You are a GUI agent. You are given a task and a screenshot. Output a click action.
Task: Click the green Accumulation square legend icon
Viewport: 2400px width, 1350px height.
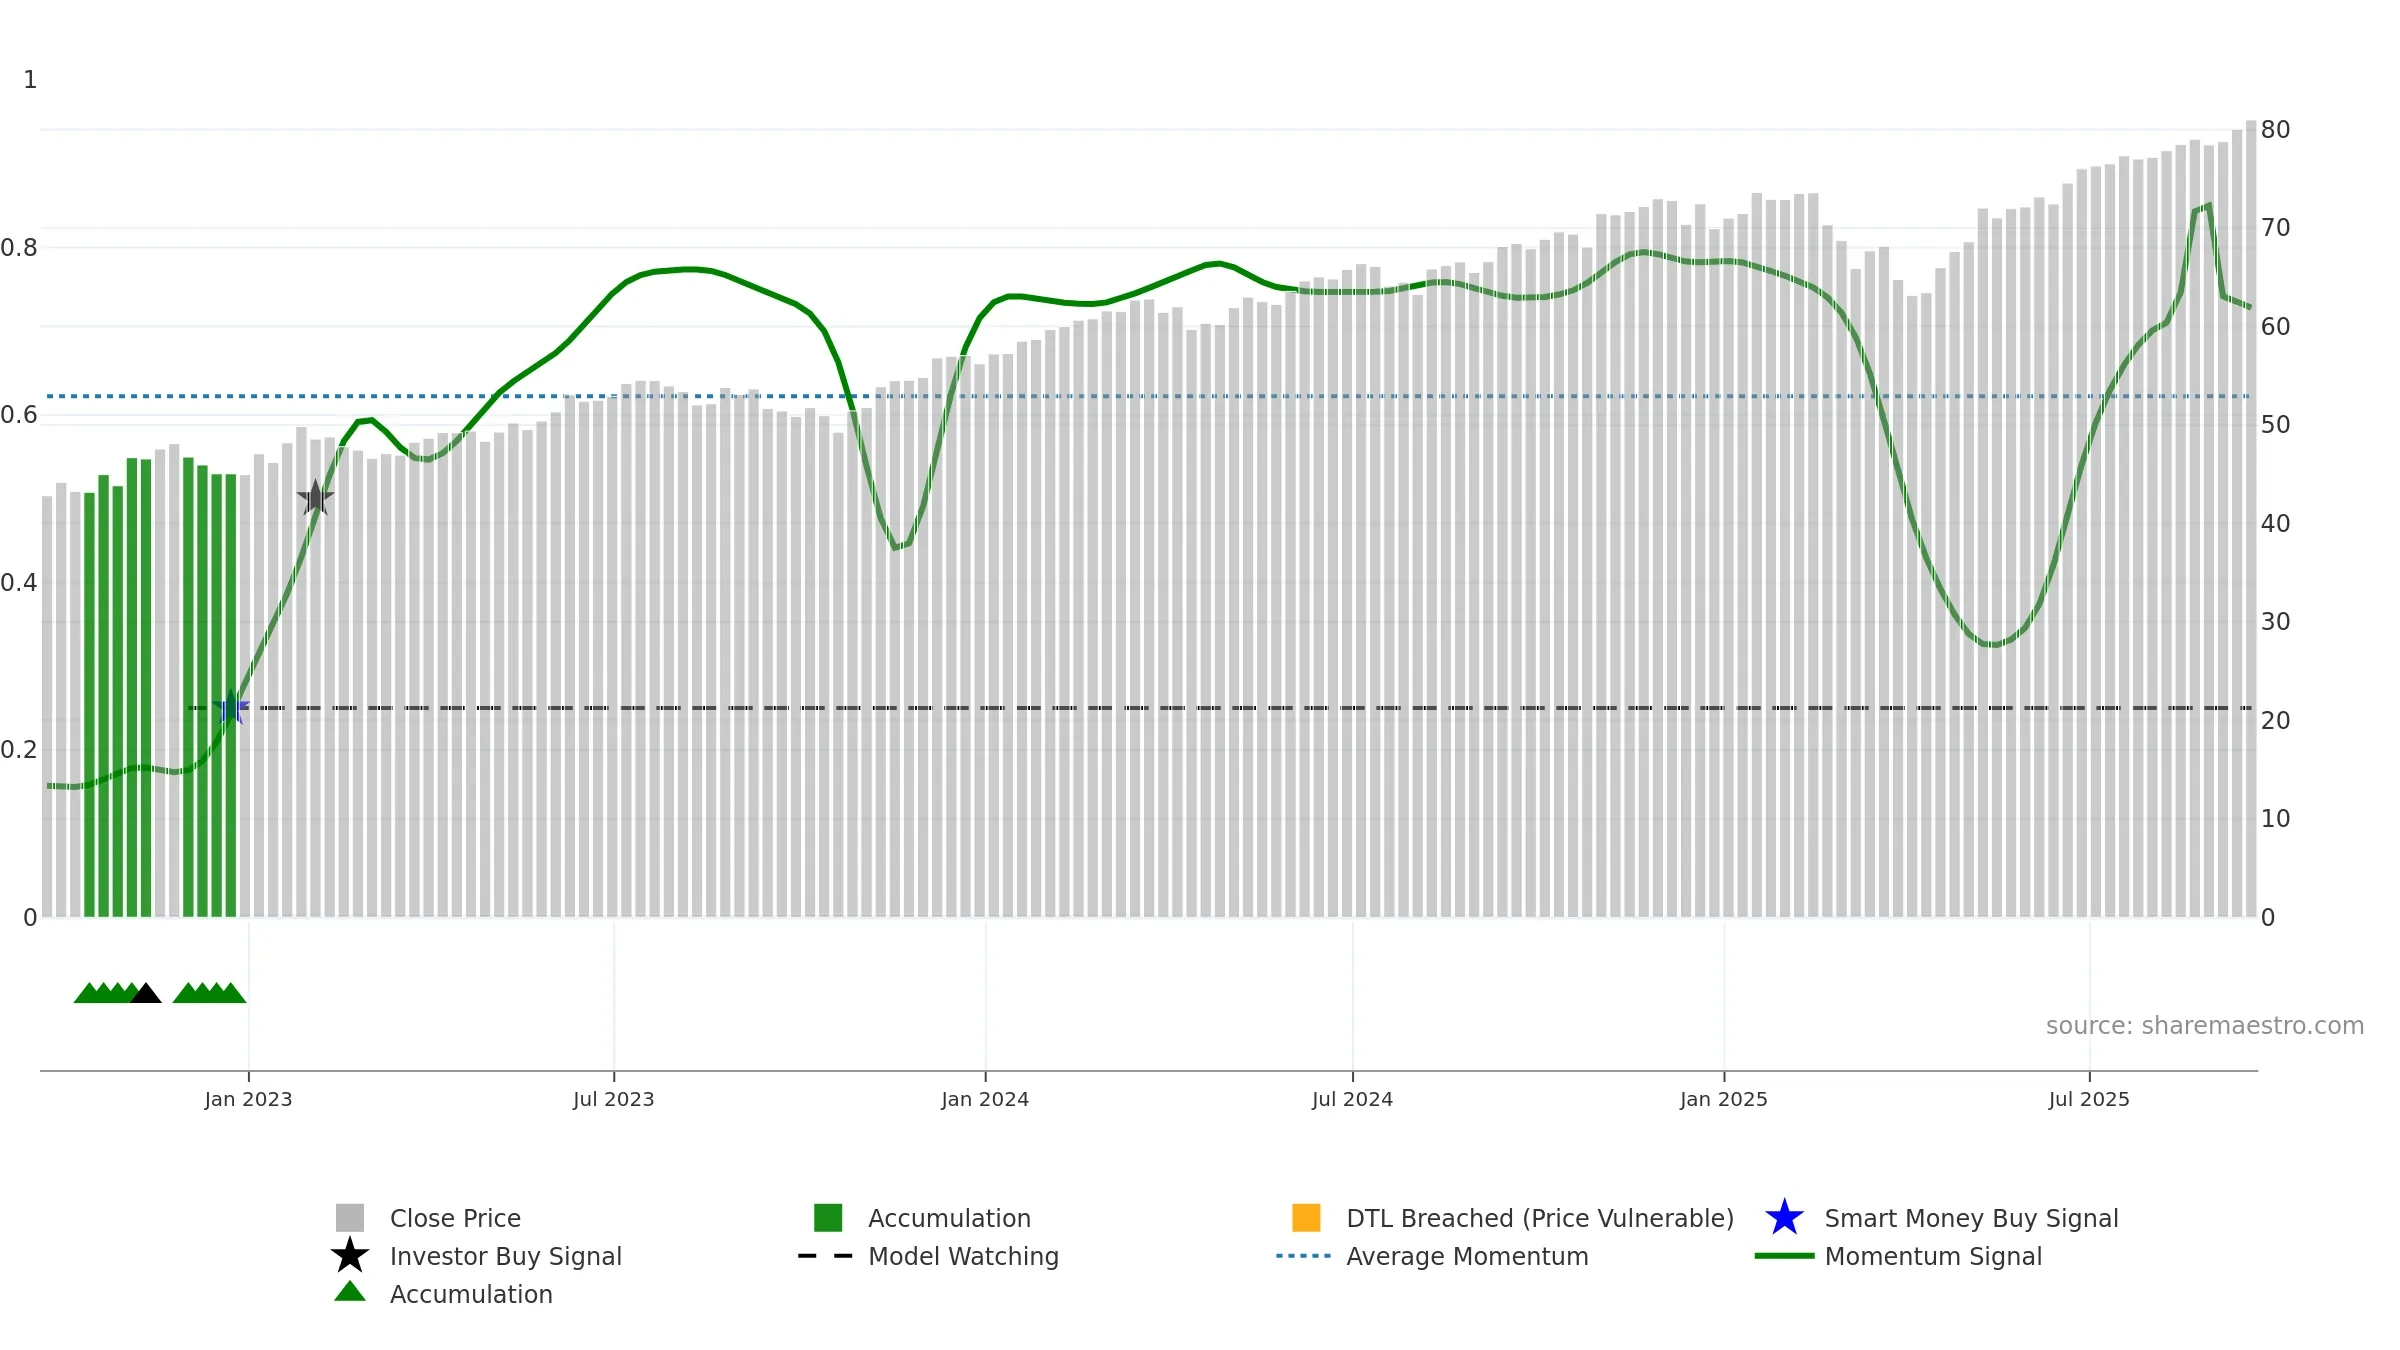tap(828, 1218)
